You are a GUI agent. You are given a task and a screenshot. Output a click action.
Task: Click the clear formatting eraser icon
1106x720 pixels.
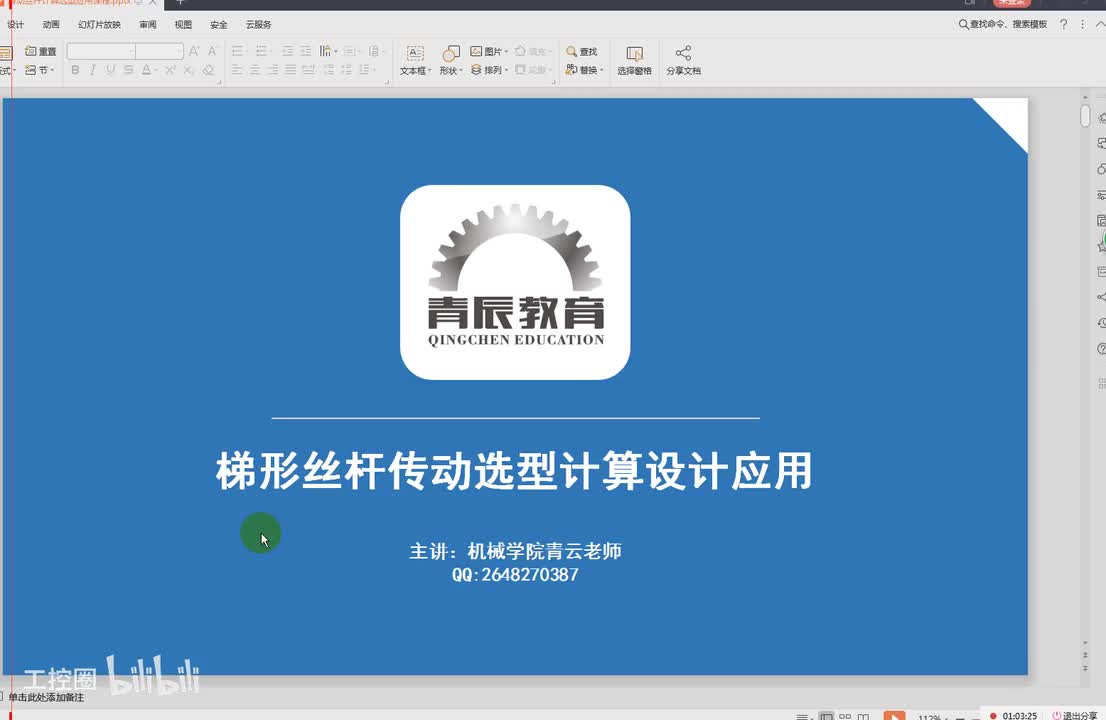pyautogui.click(x=208, y=70)
